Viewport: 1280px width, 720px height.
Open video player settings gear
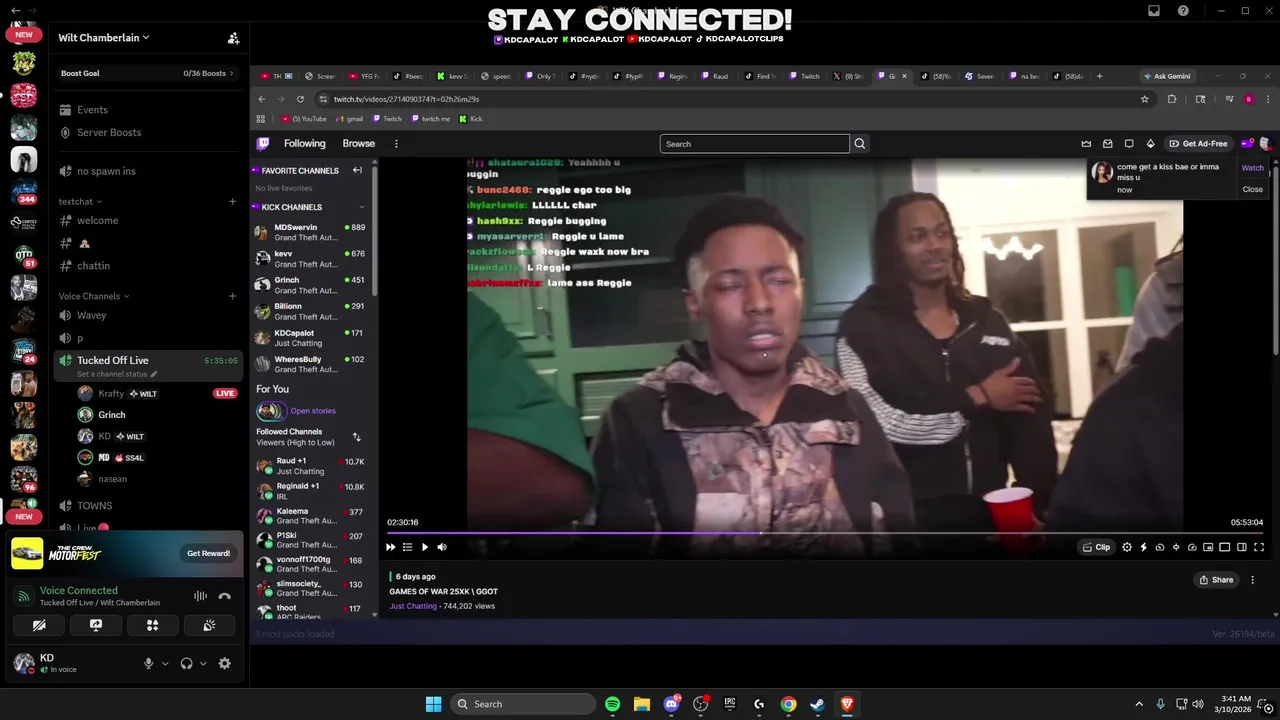[1127, 547]
